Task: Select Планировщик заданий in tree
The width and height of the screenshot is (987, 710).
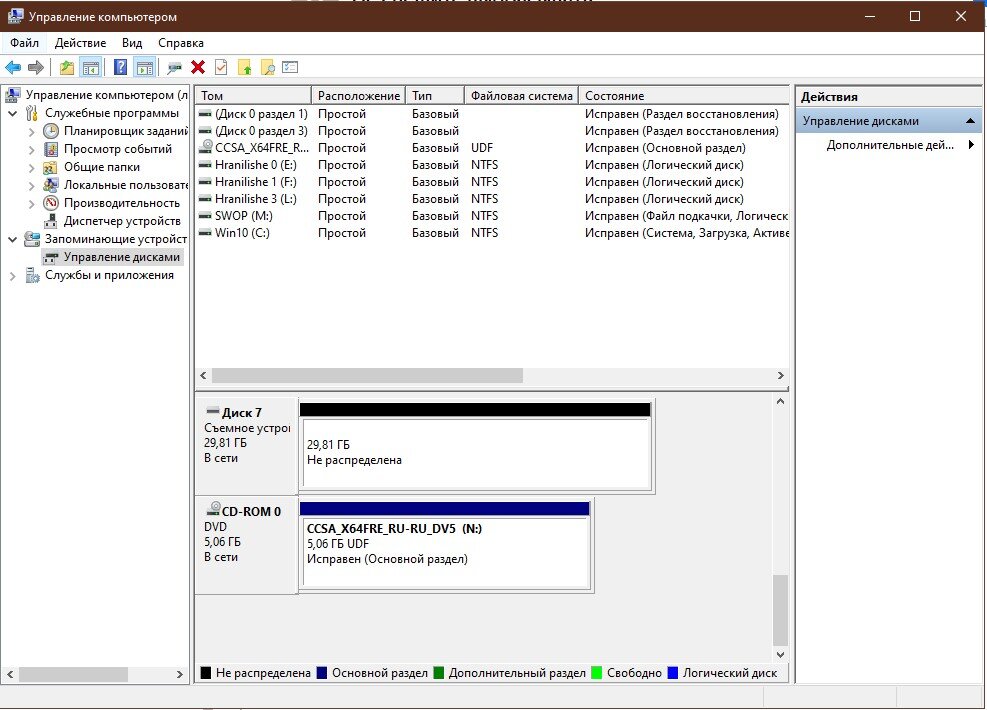Action: (x=125, y=131)
